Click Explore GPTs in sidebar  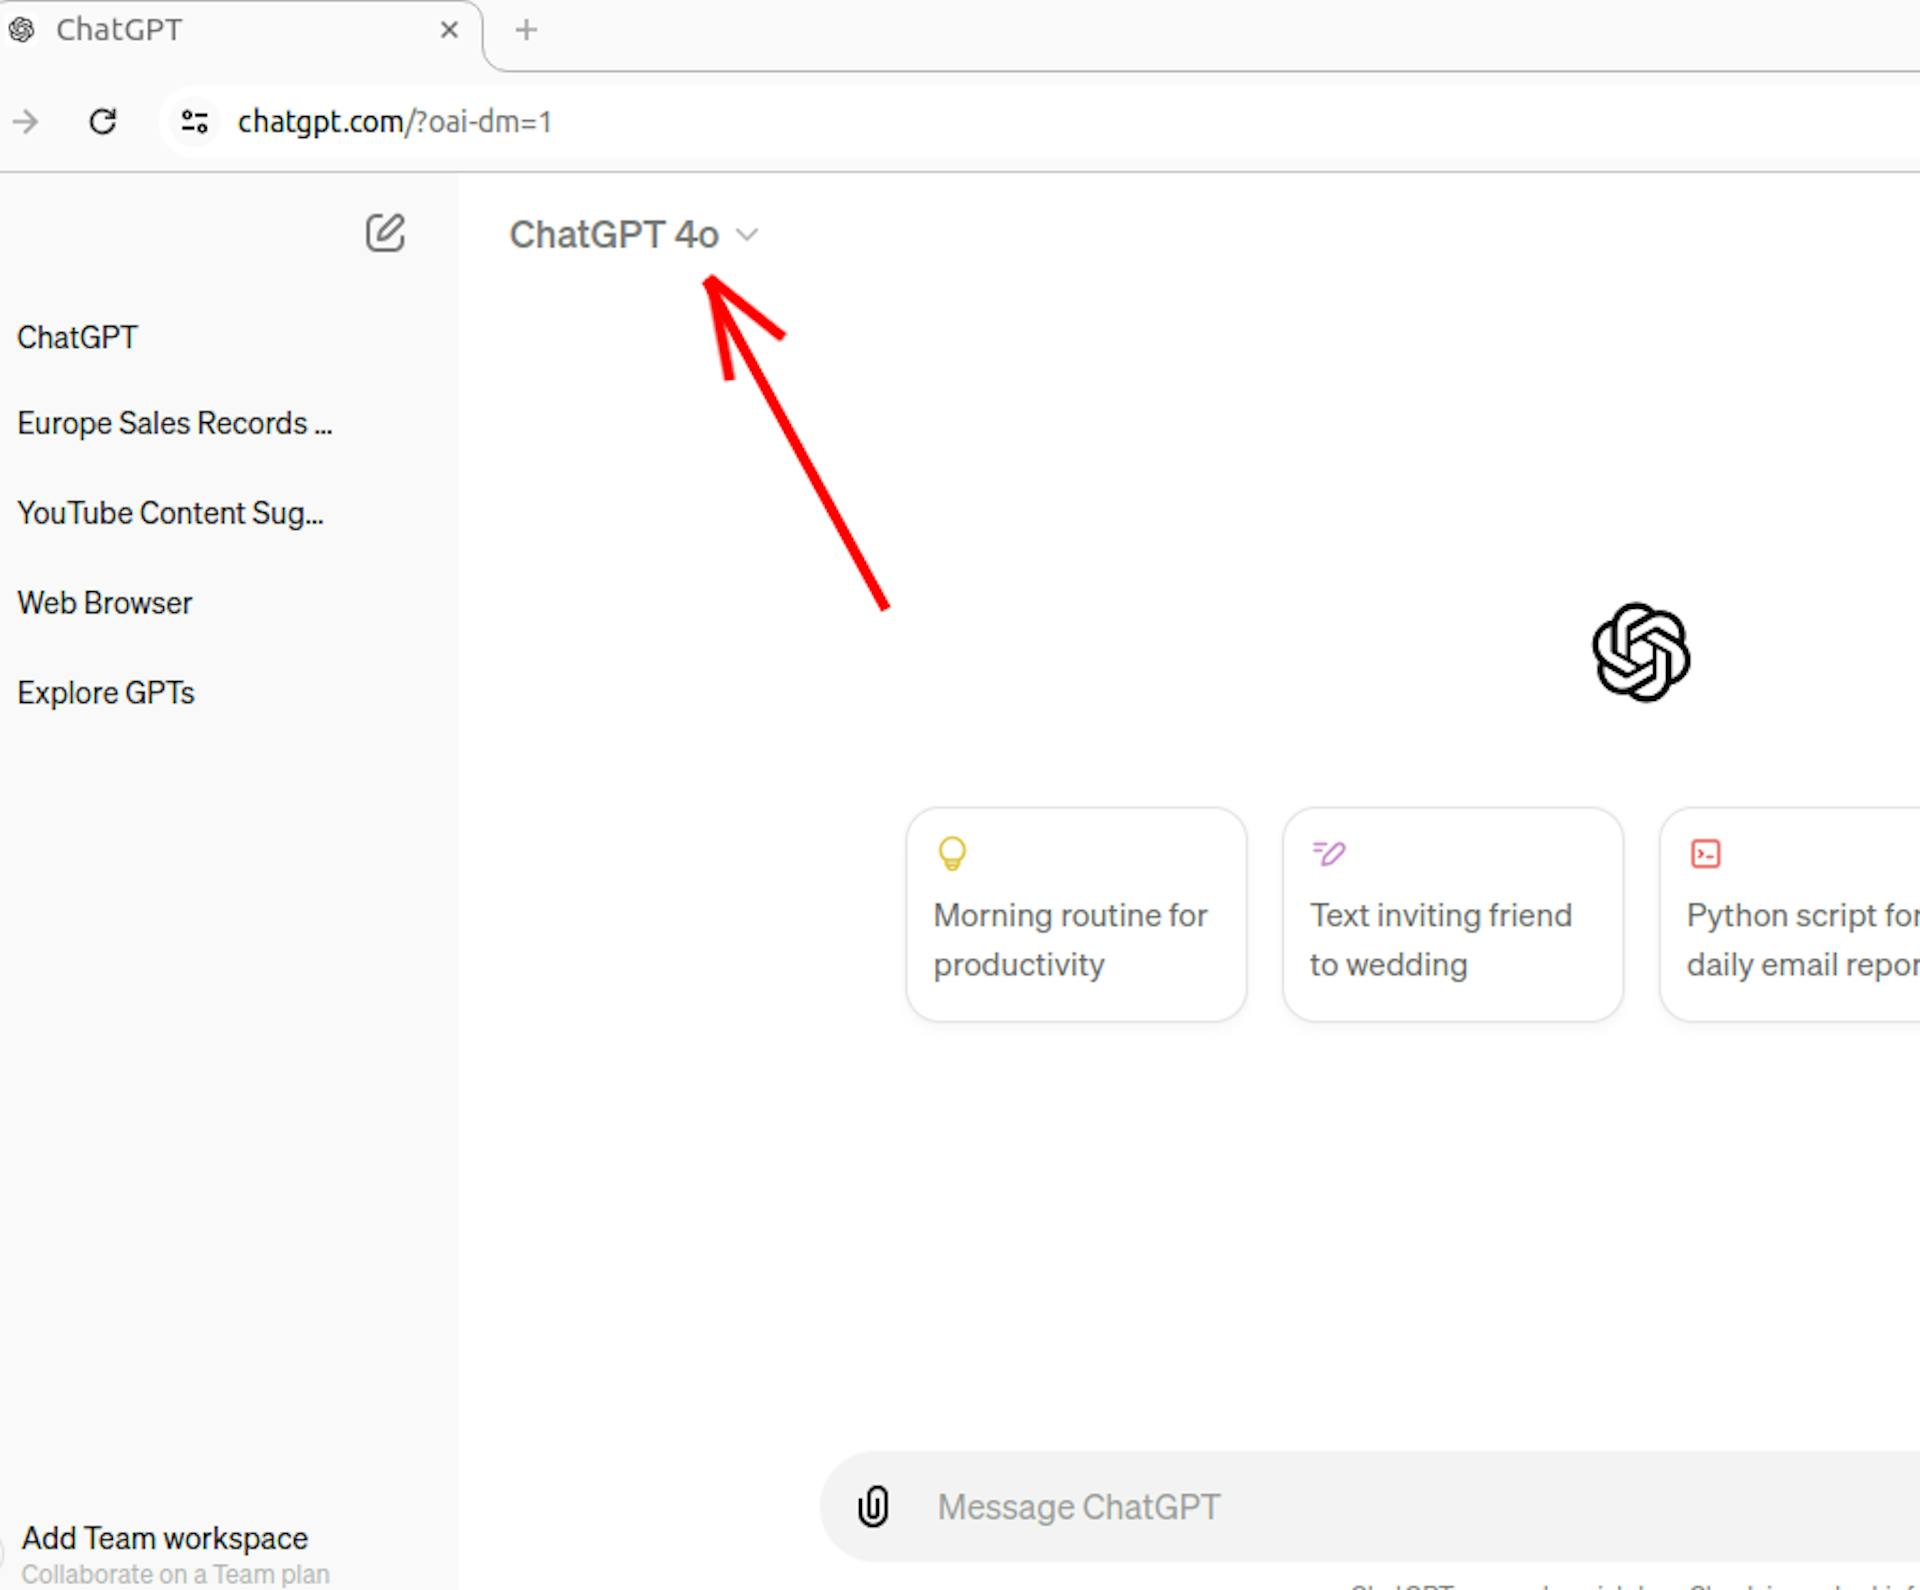[x=105, y=692]
